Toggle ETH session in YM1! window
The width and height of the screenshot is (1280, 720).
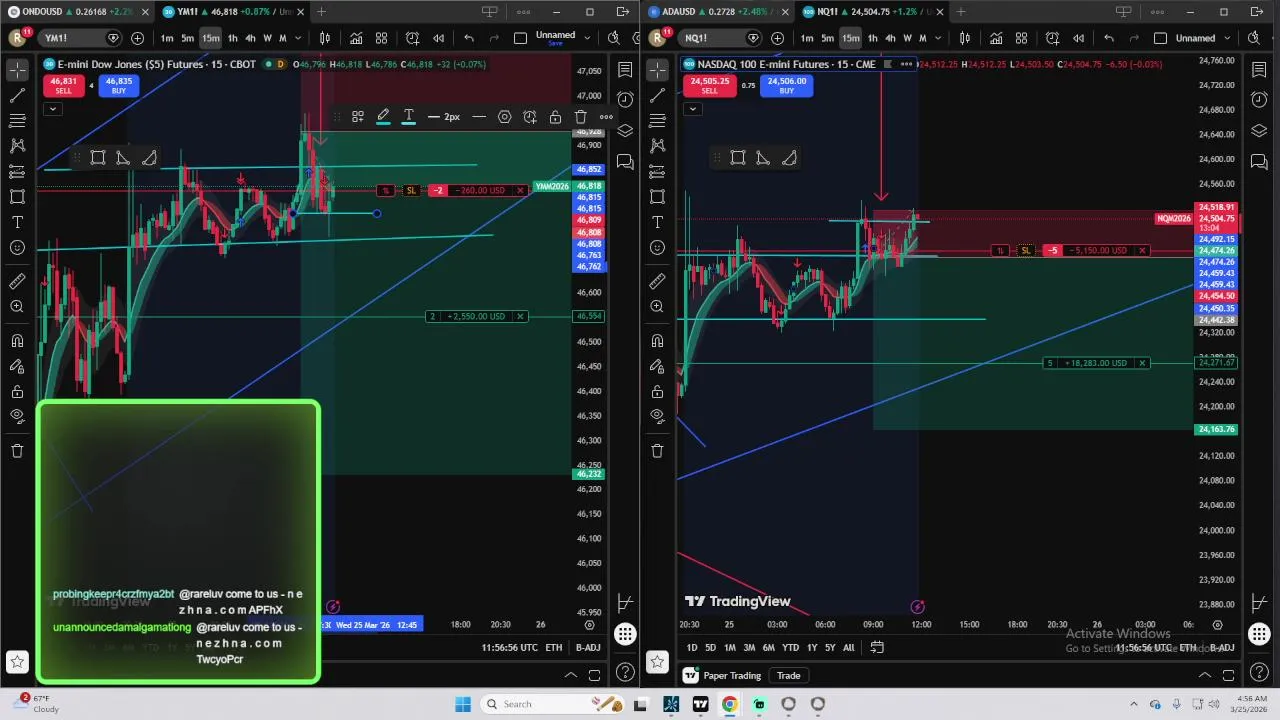click(553, 648)
